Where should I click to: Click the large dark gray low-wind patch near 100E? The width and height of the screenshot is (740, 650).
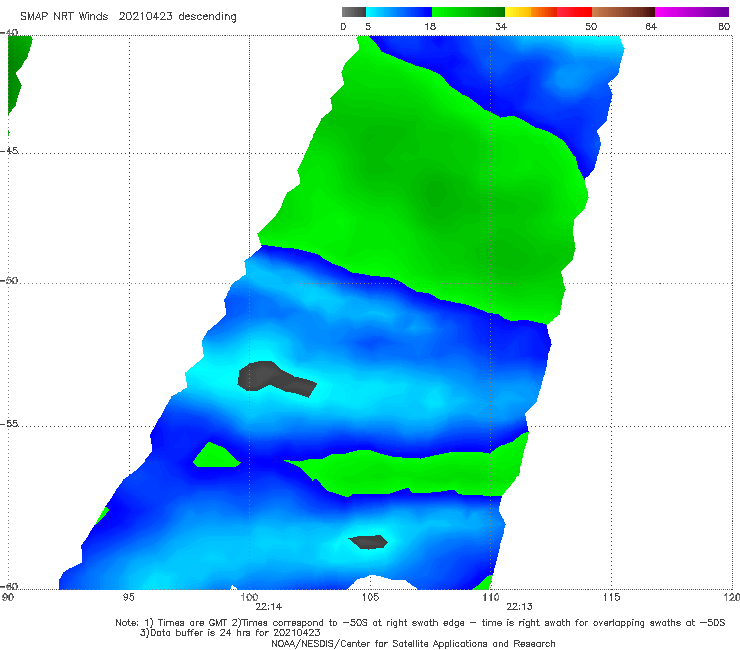(x=271, y=377)
